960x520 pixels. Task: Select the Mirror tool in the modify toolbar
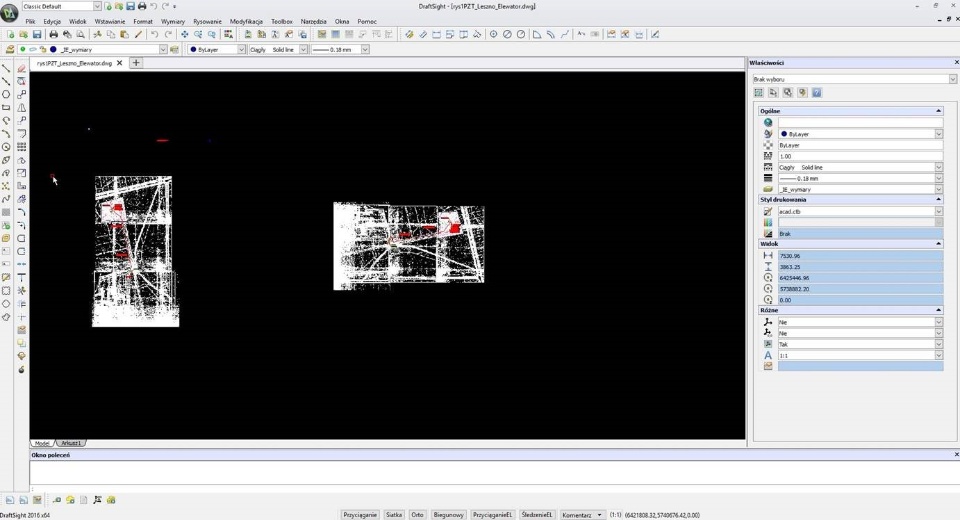21,108
